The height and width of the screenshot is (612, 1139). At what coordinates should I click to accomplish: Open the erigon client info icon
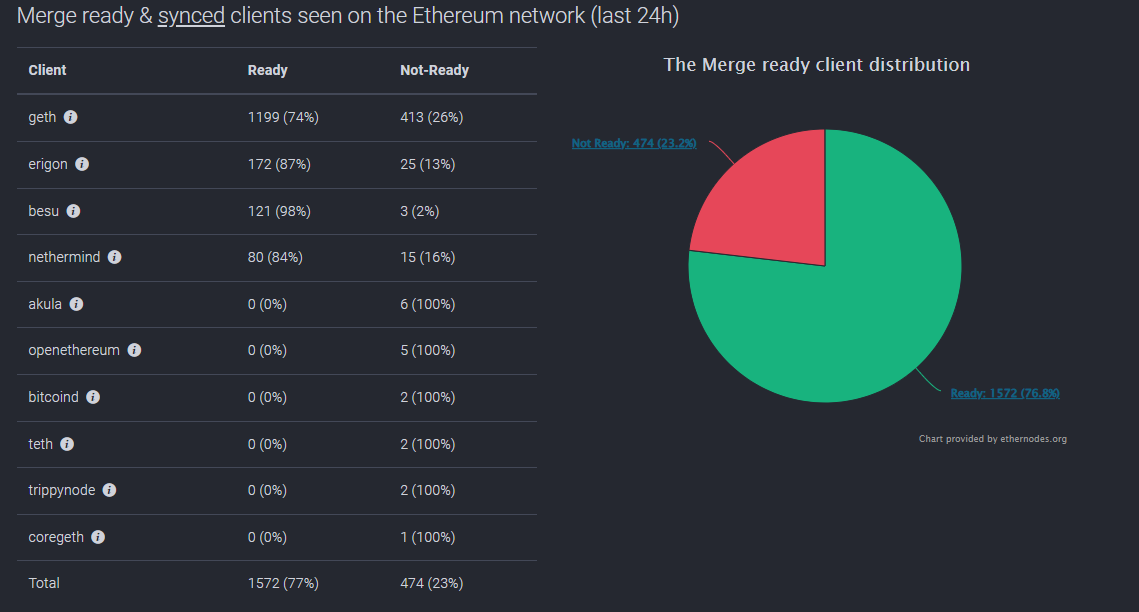pos(82,164)
